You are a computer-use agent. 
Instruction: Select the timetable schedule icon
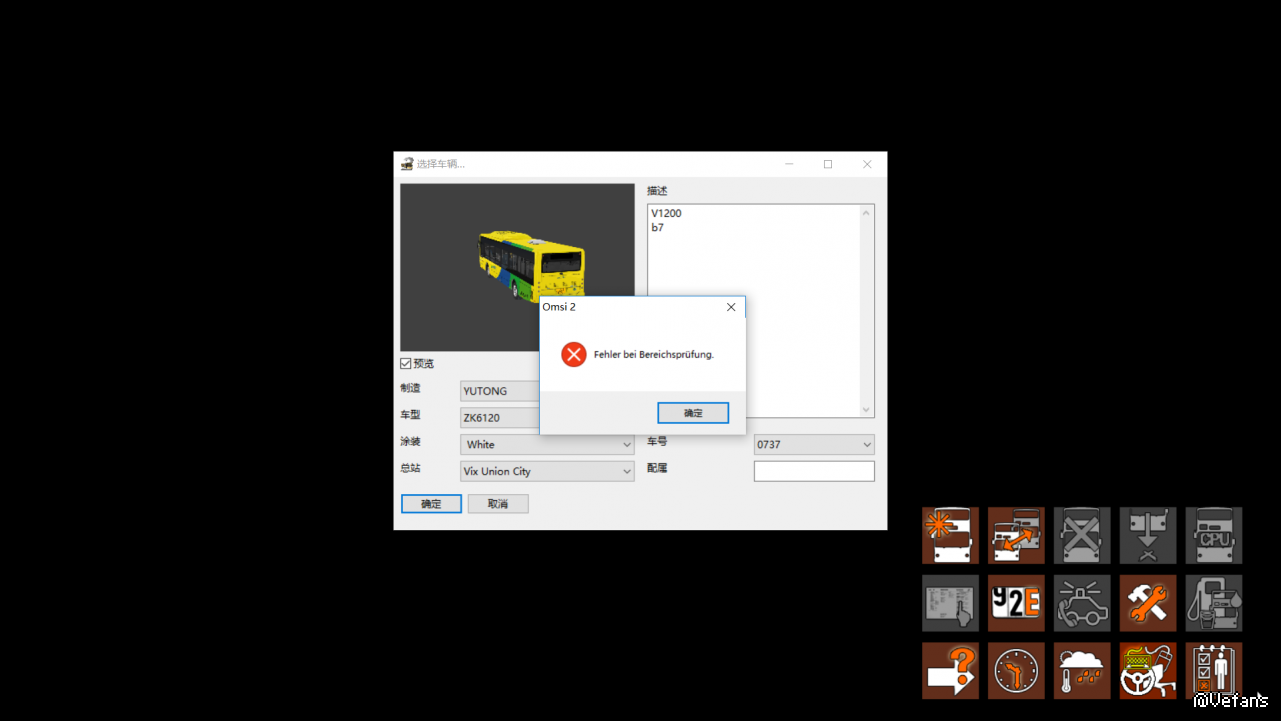click(950, 603)
